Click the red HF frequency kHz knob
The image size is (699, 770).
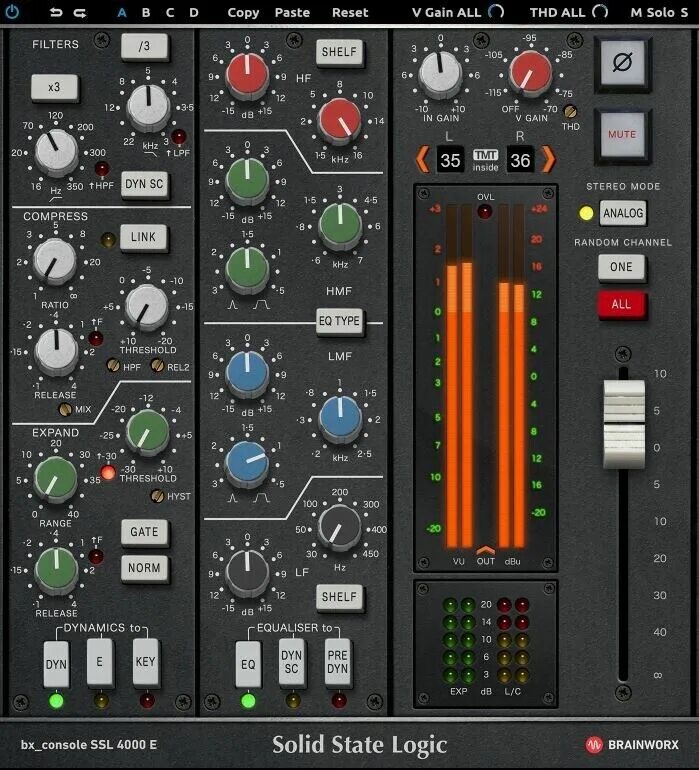click(x=340, y=120)
